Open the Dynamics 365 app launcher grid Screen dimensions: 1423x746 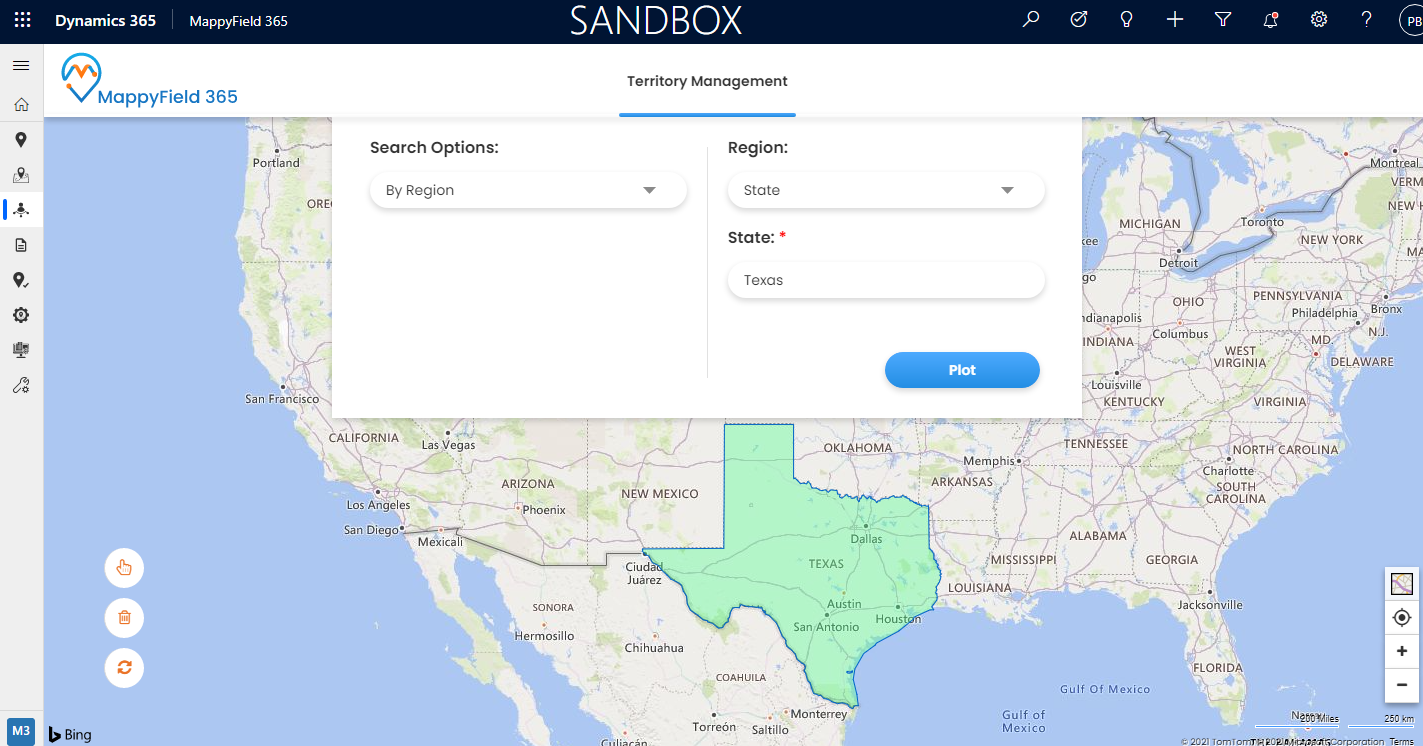tap(22, 20)
